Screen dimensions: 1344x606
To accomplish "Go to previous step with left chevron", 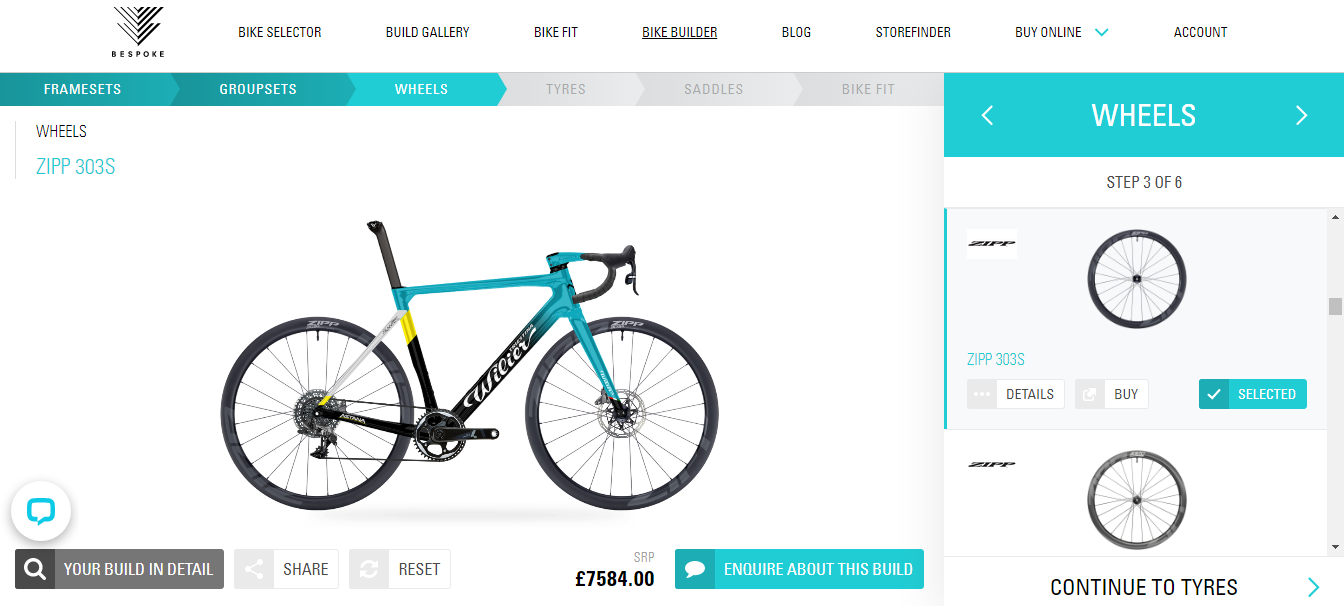I will 987,115.
